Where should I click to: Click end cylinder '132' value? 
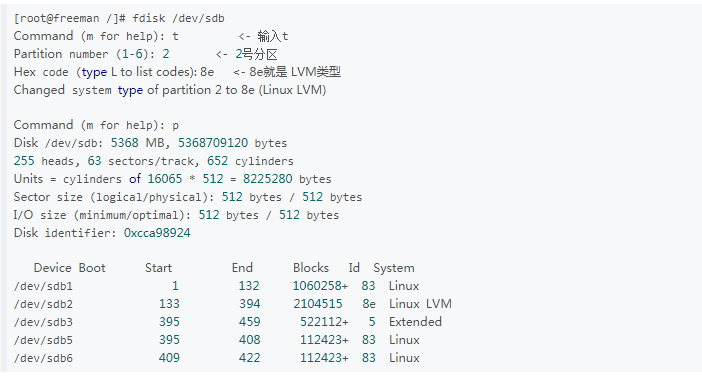click(249, 286)
